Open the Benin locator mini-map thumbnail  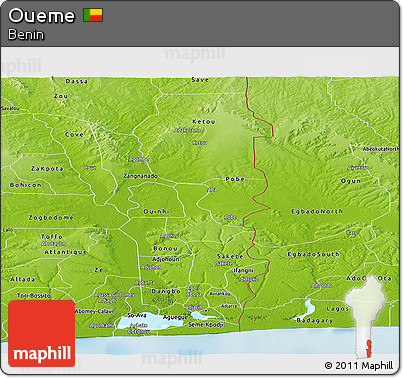click(365, 317)
